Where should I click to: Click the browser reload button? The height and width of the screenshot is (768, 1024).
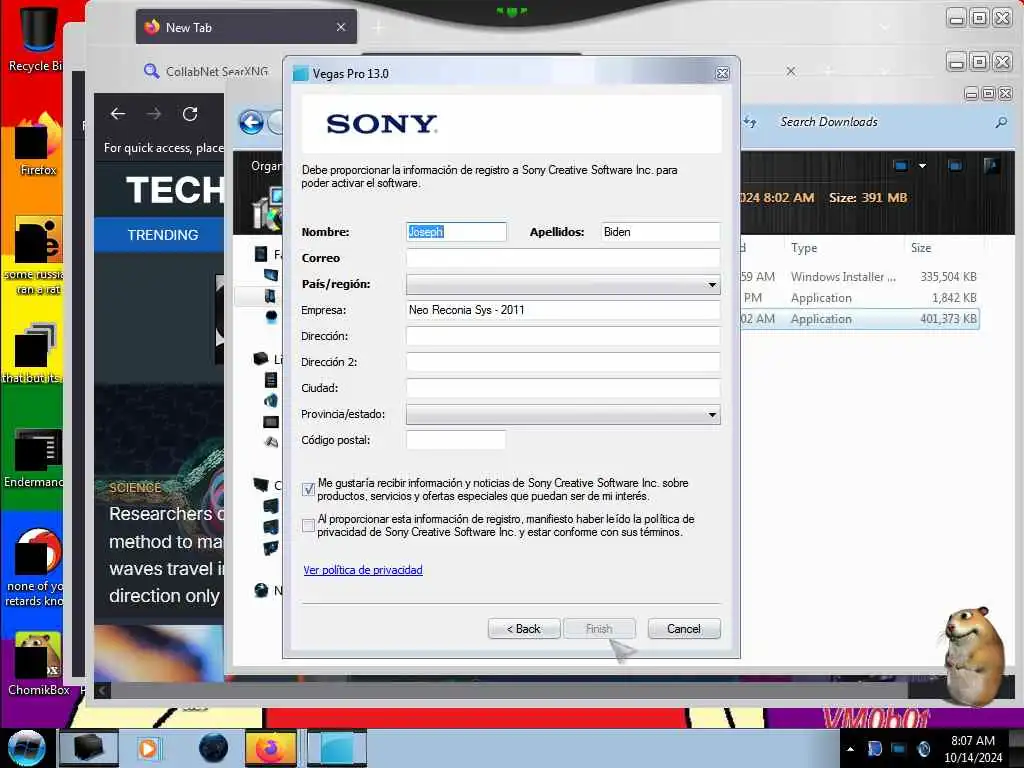coord(190,114)
